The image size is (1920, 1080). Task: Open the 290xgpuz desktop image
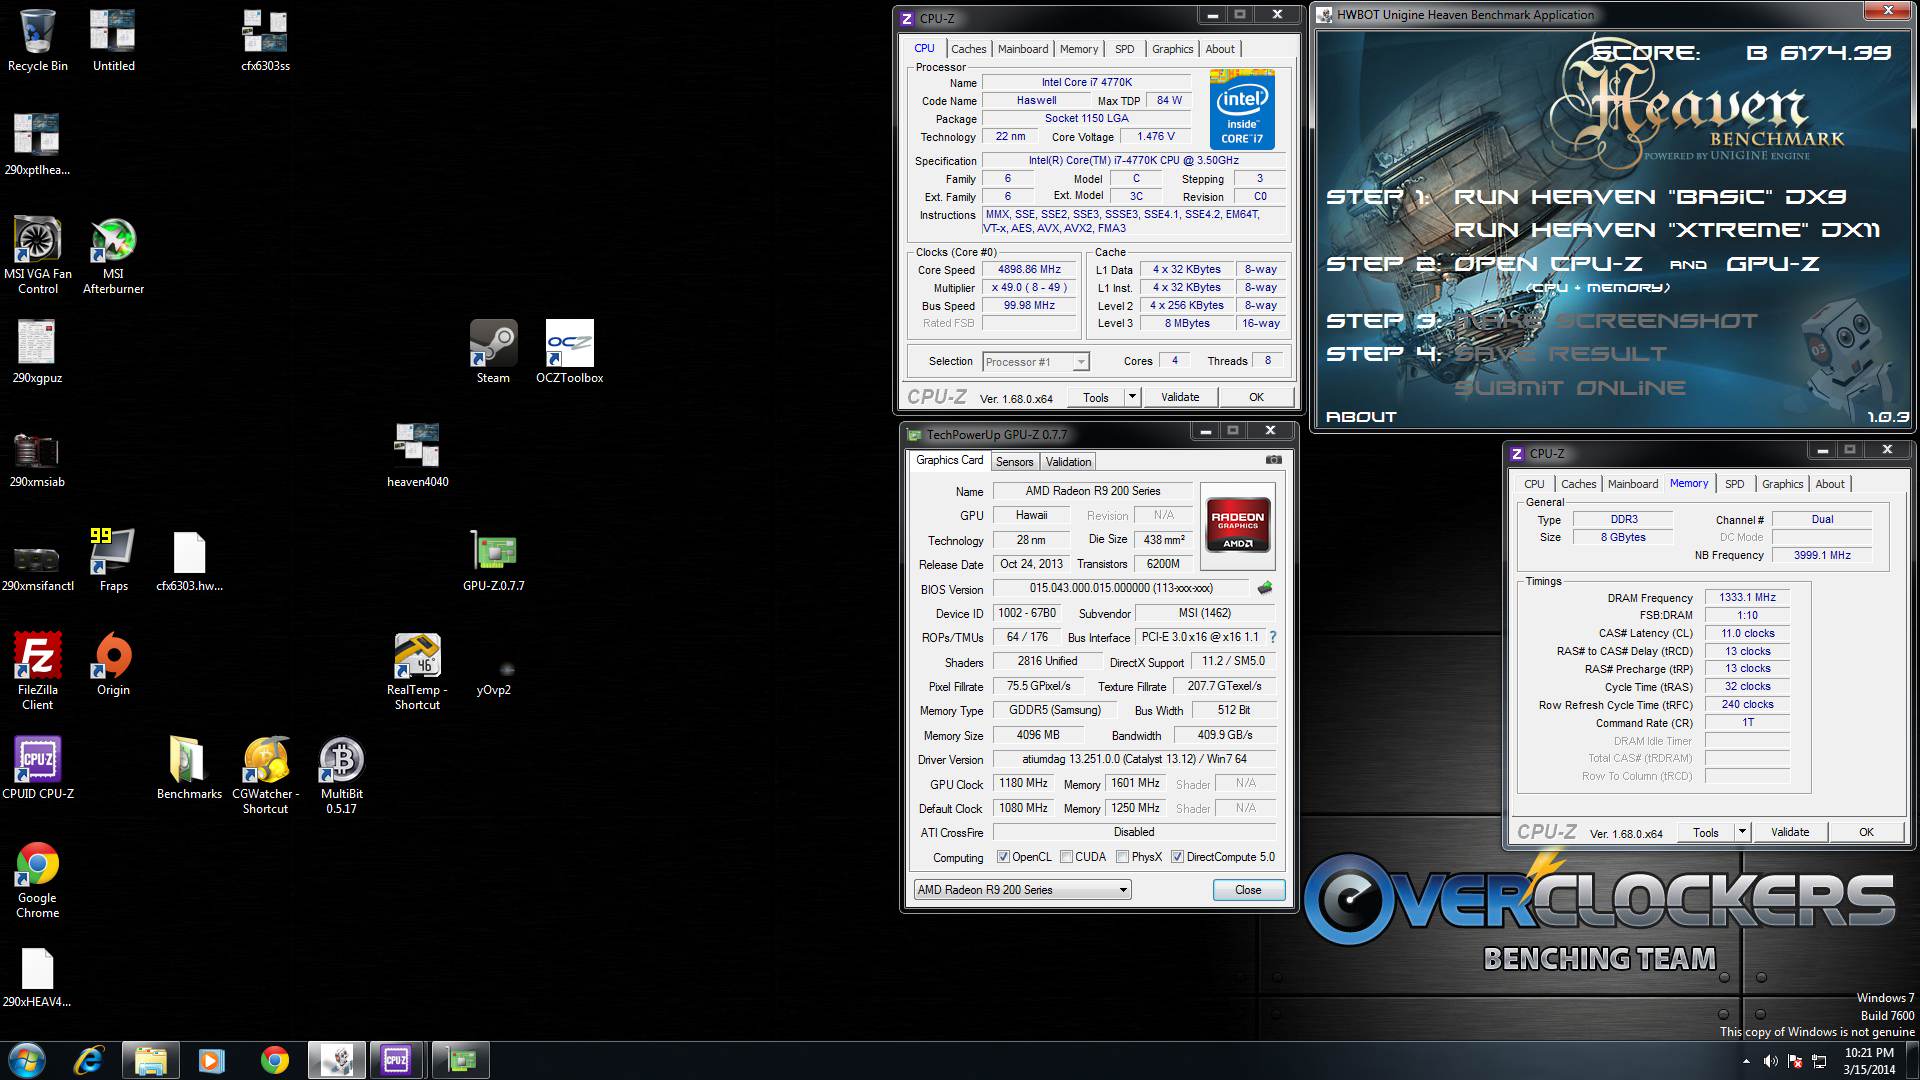pyautogui.click(x=38, y=351)
